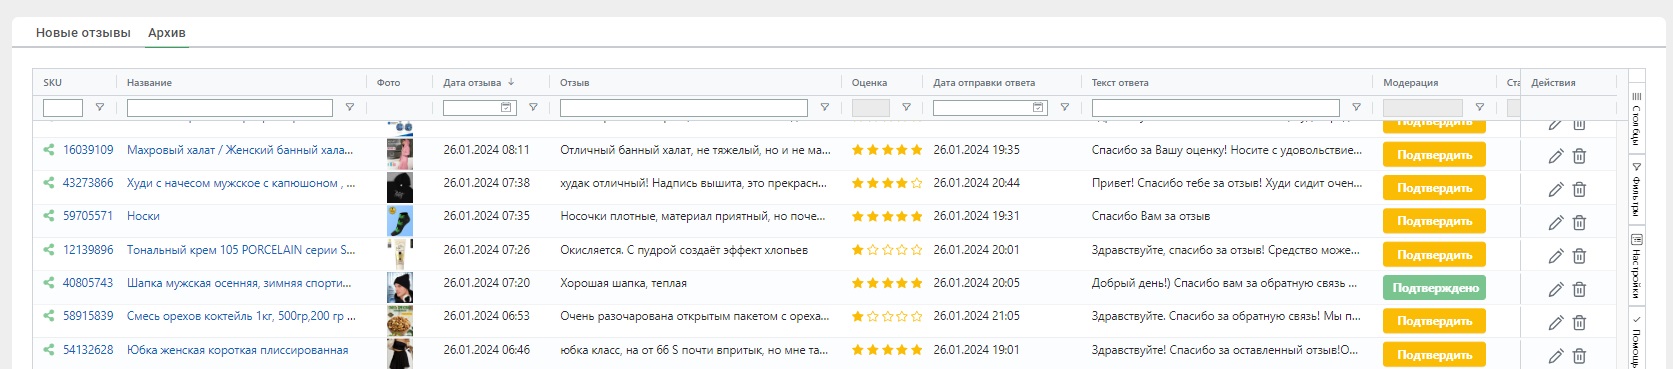Open the Дата отзыва column filter menu
Image resolution: width=1673 pixels, height=369 pixels.
tap(533, 108)
